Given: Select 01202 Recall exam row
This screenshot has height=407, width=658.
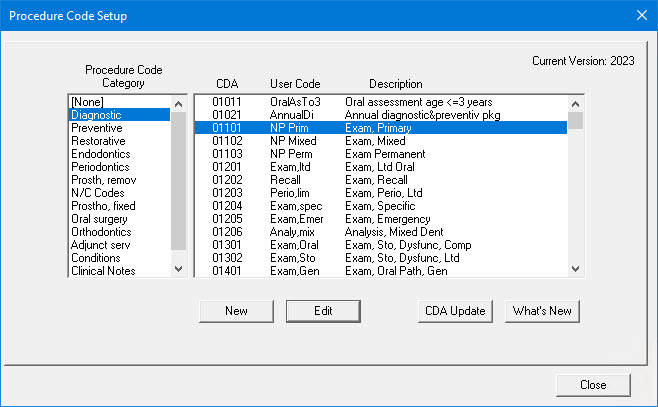Looking at the screenshot, I should click(380, 180).
